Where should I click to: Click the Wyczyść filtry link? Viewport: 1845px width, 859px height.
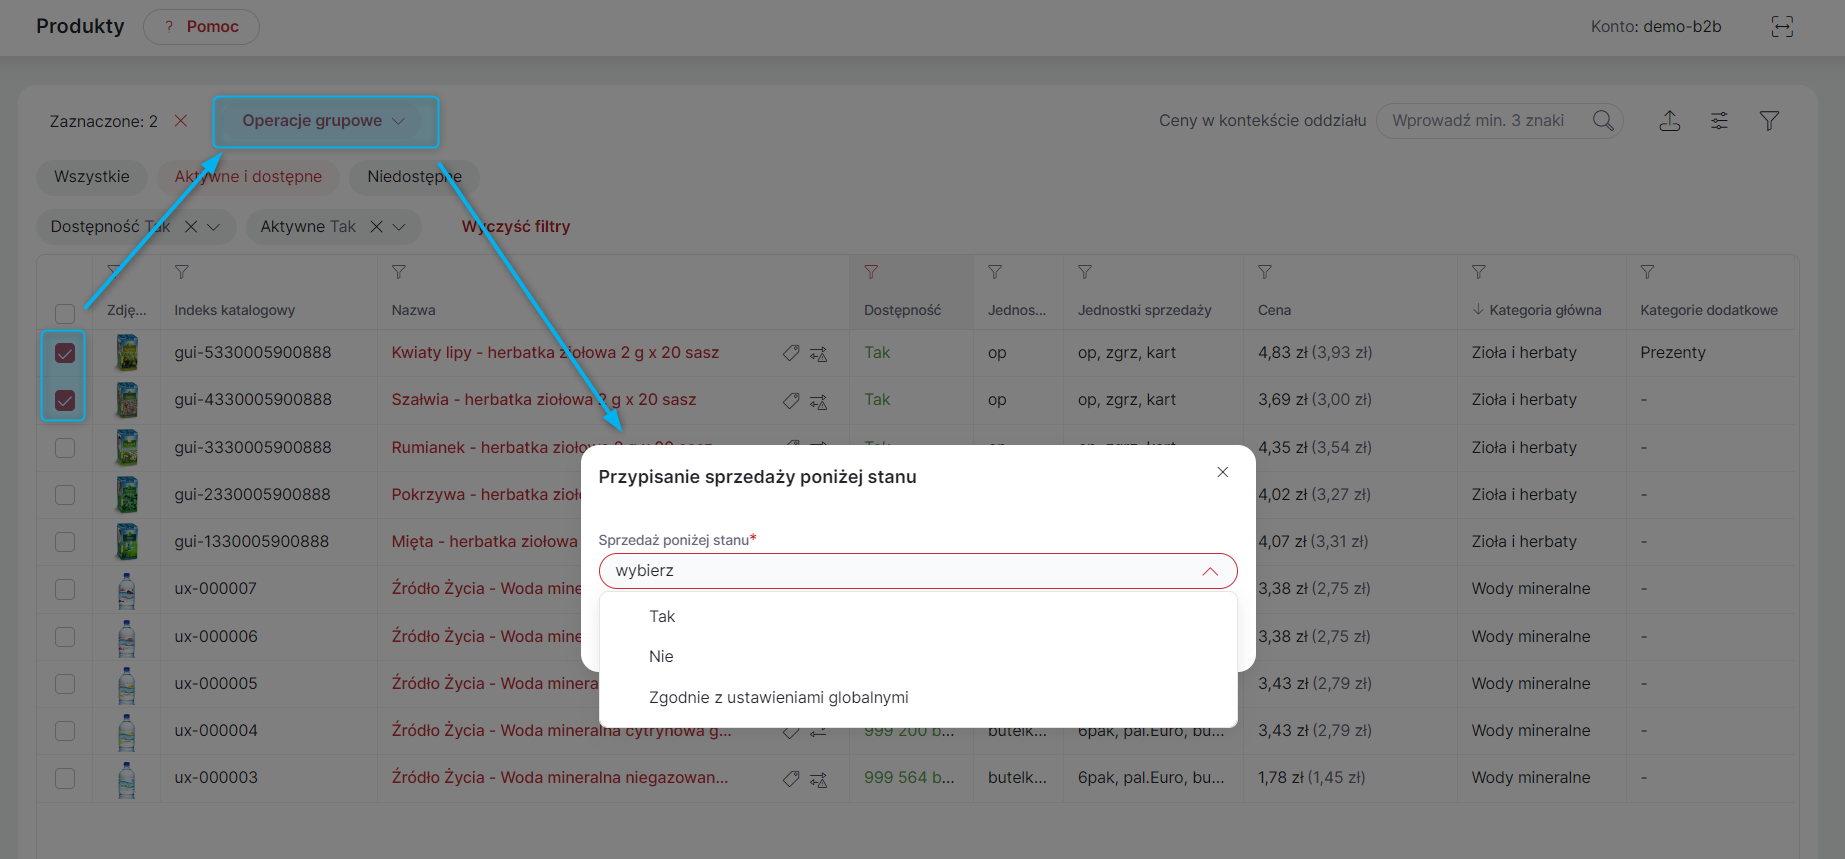pyautogui.click(x=516, y=227)
